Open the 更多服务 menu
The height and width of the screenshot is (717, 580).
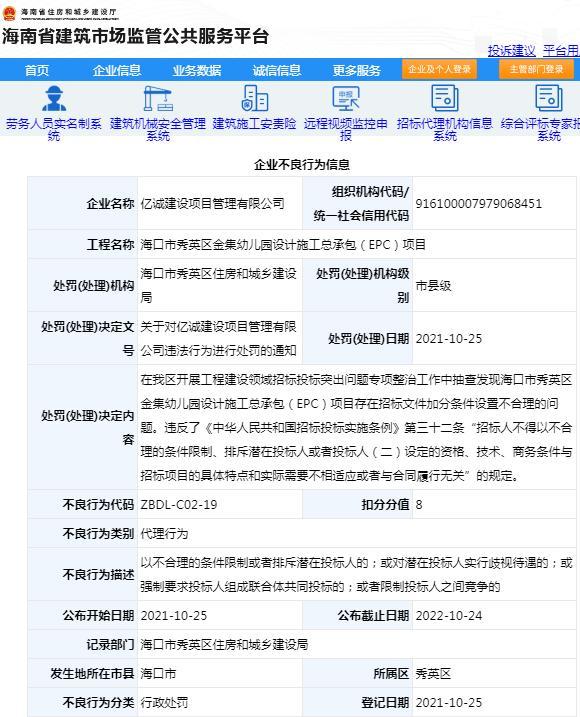pos(357,70)
